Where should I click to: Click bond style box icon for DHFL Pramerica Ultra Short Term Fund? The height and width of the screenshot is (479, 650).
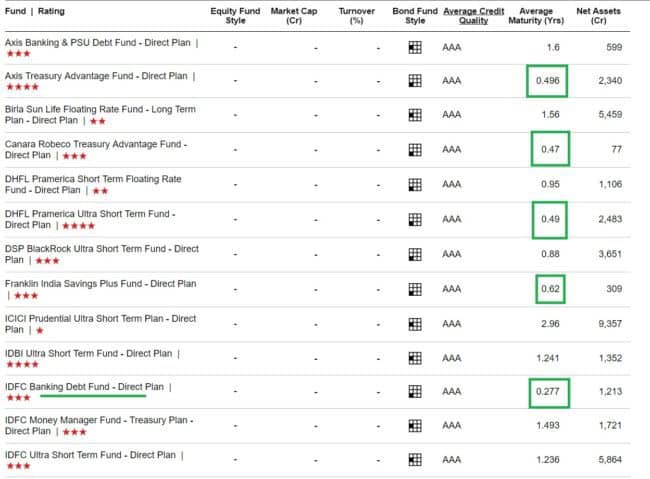(415, 219)
